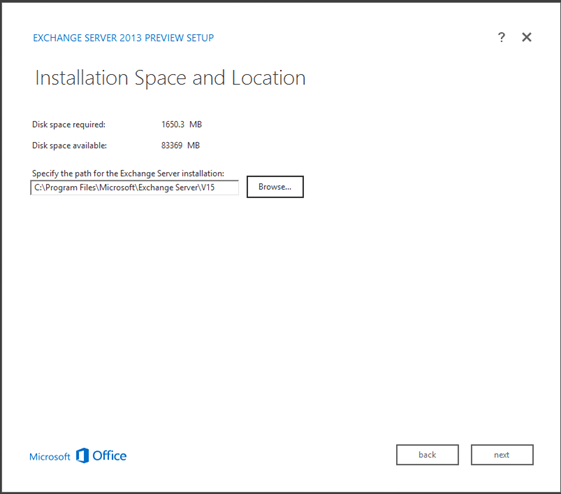Click the Office logo icon
The height and width of the screenshot is (494, 561).
tap(82, 455)
